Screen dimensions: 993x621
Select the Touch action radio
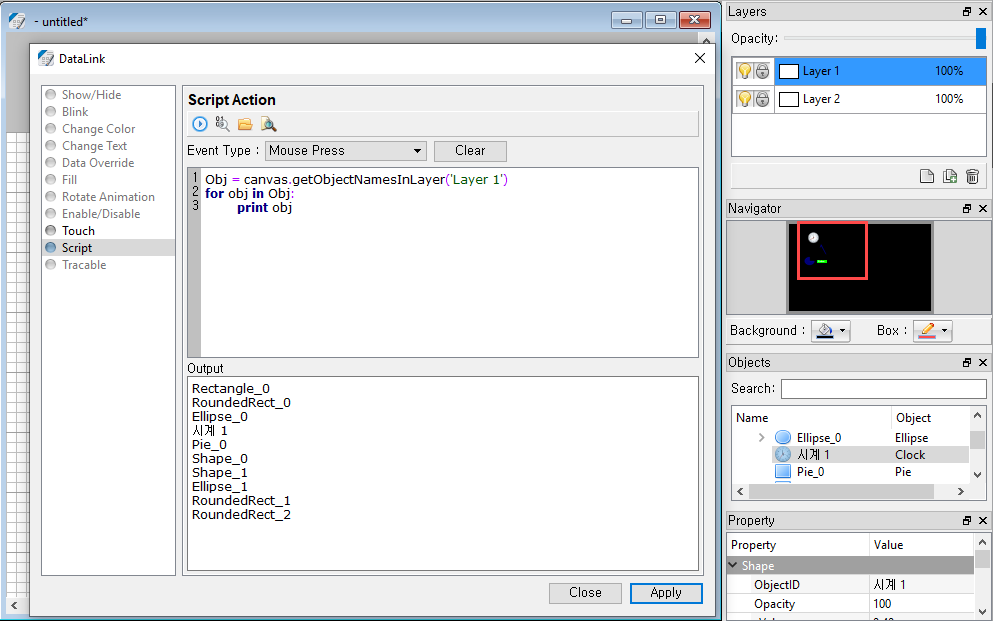coord(51,230)
